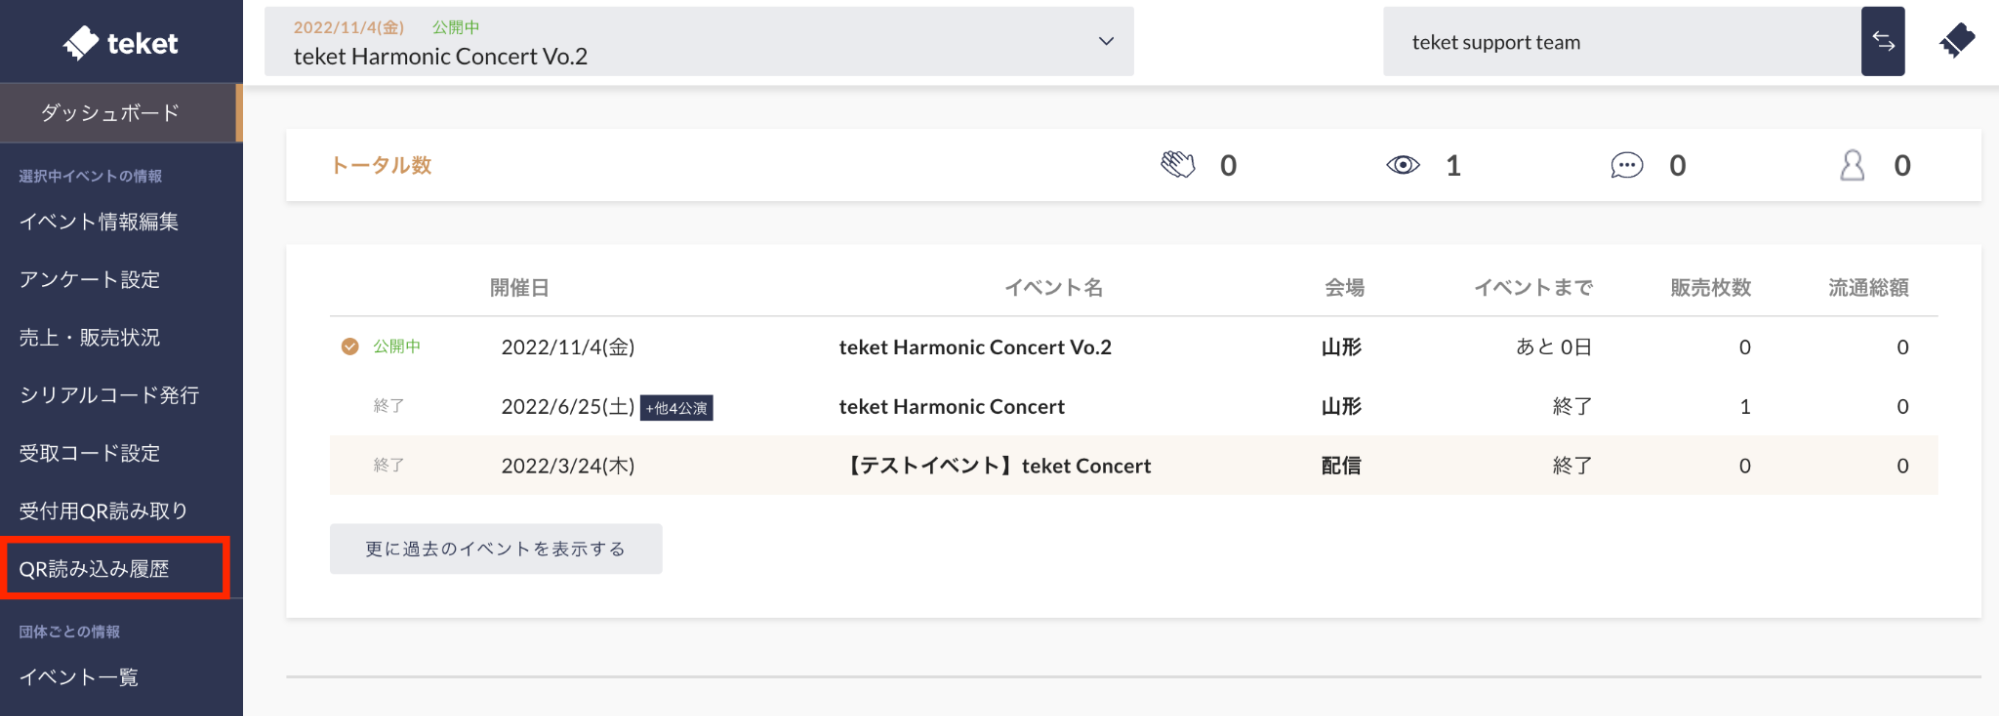Click the 公開中 status in first table row
The height and width of the screenshot is (717, 1999).
point(397,347)
